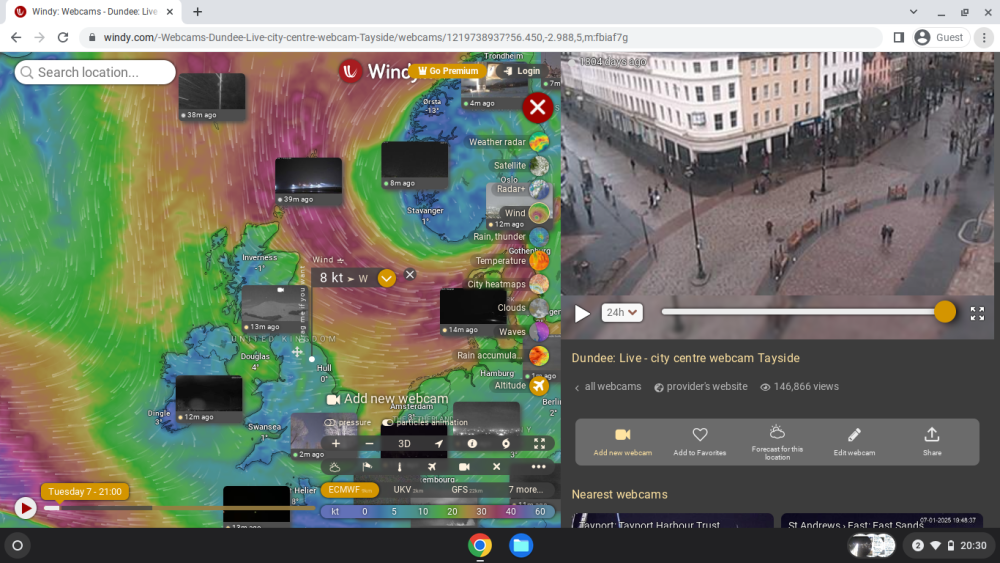Close the layers menu with red X

[538, 108]
